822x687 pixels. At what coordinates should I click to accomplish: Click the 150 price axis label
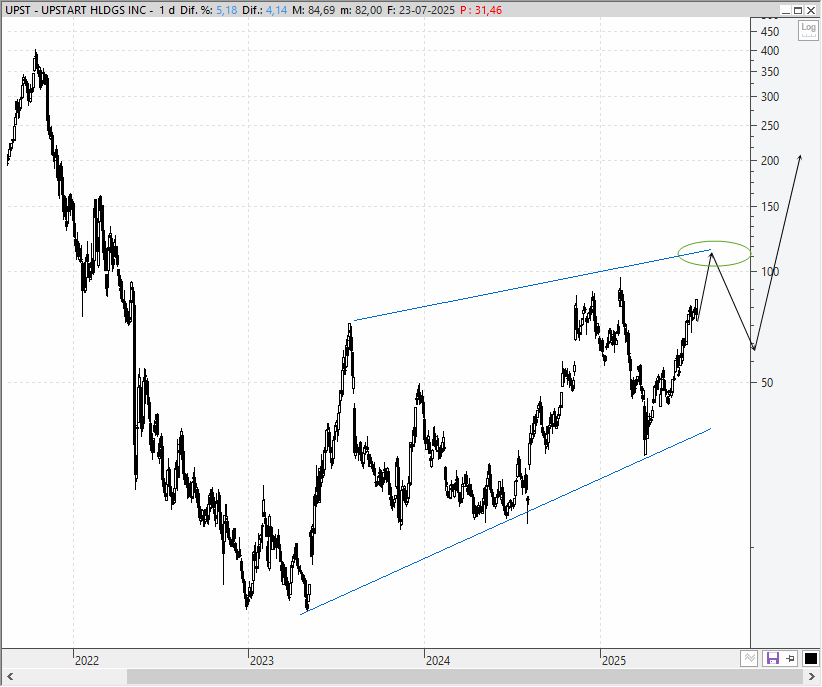pos(770,207)
